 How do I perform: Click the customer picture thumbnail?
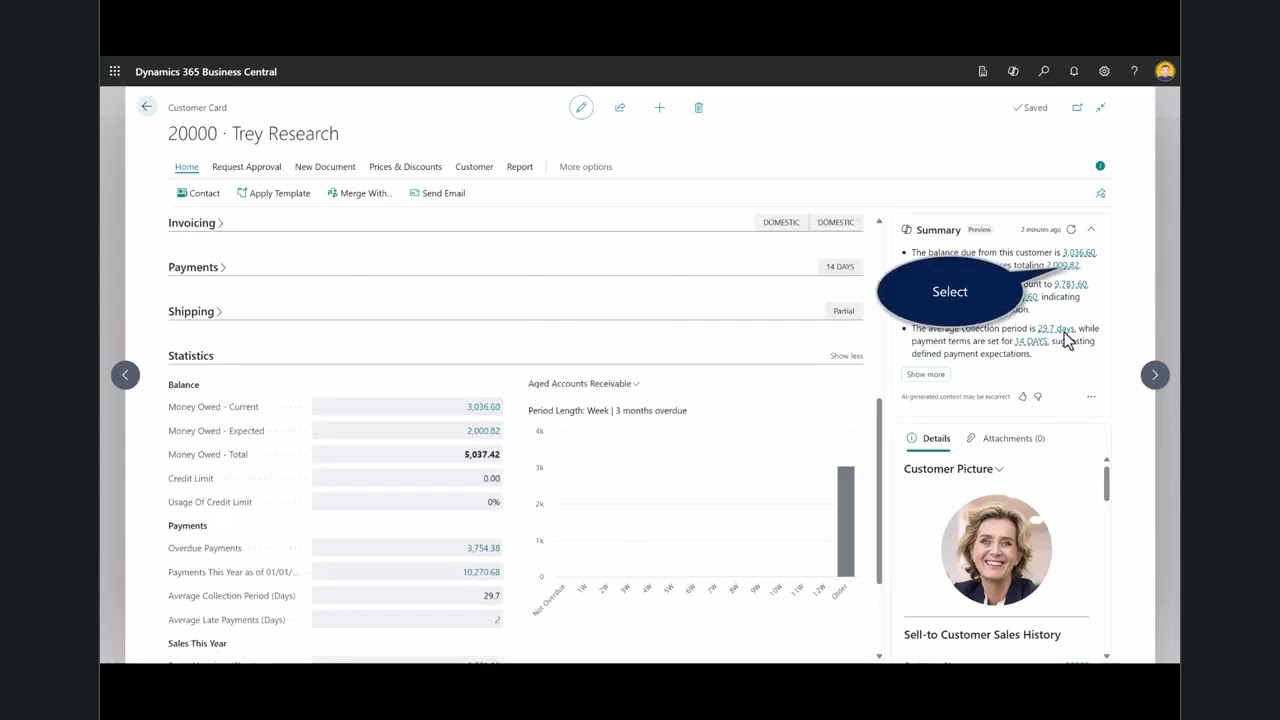tap(996, 550)
